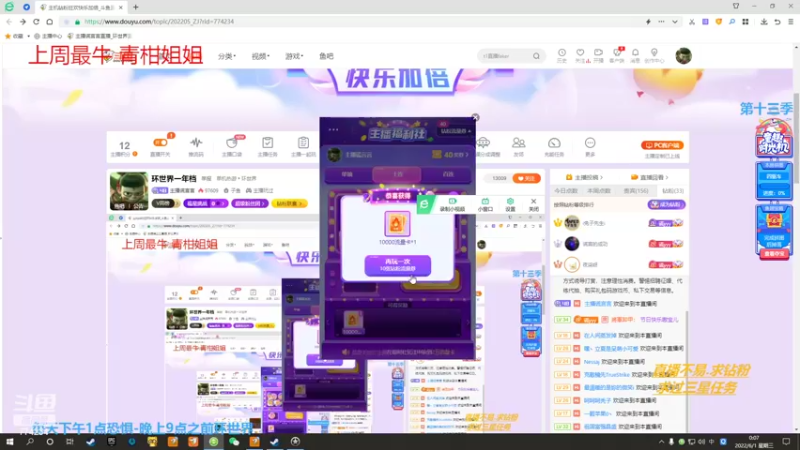Open the 童趣时光机 event badge on right sidebar

tap(773, 138)
